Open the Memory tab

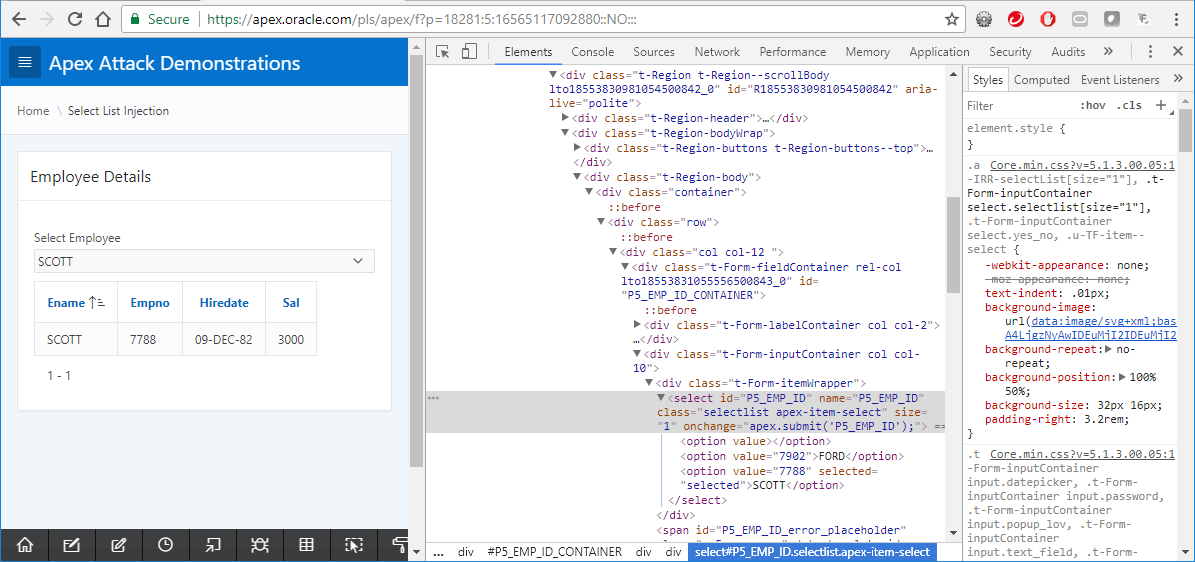point(867,52)
